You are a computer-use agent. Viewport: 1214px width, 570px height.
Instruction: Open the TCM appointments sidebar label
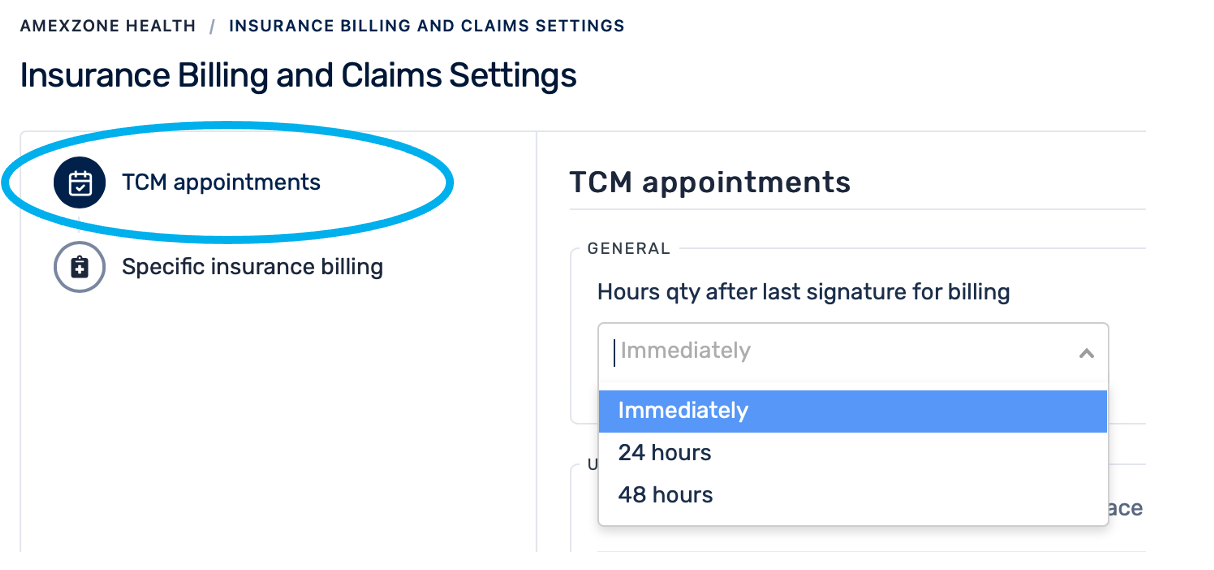[x=221, y=182]
